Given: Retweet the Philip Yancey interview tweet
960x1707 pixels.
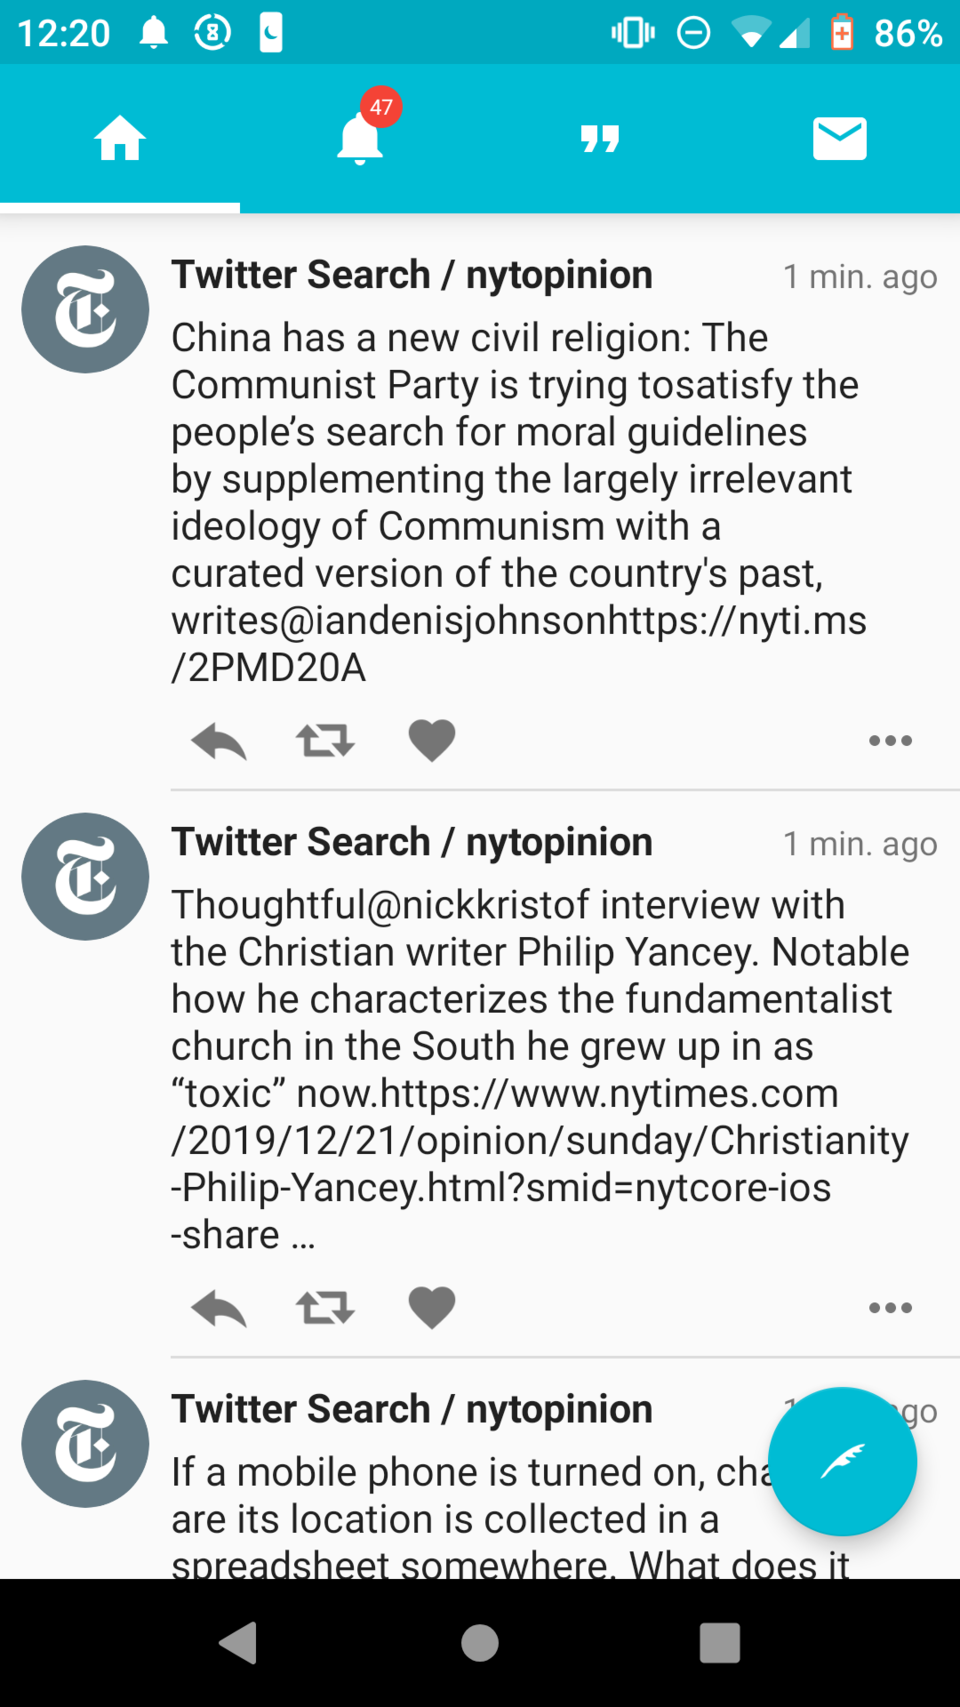Looking at the screenshot, I should point(325,1308).
